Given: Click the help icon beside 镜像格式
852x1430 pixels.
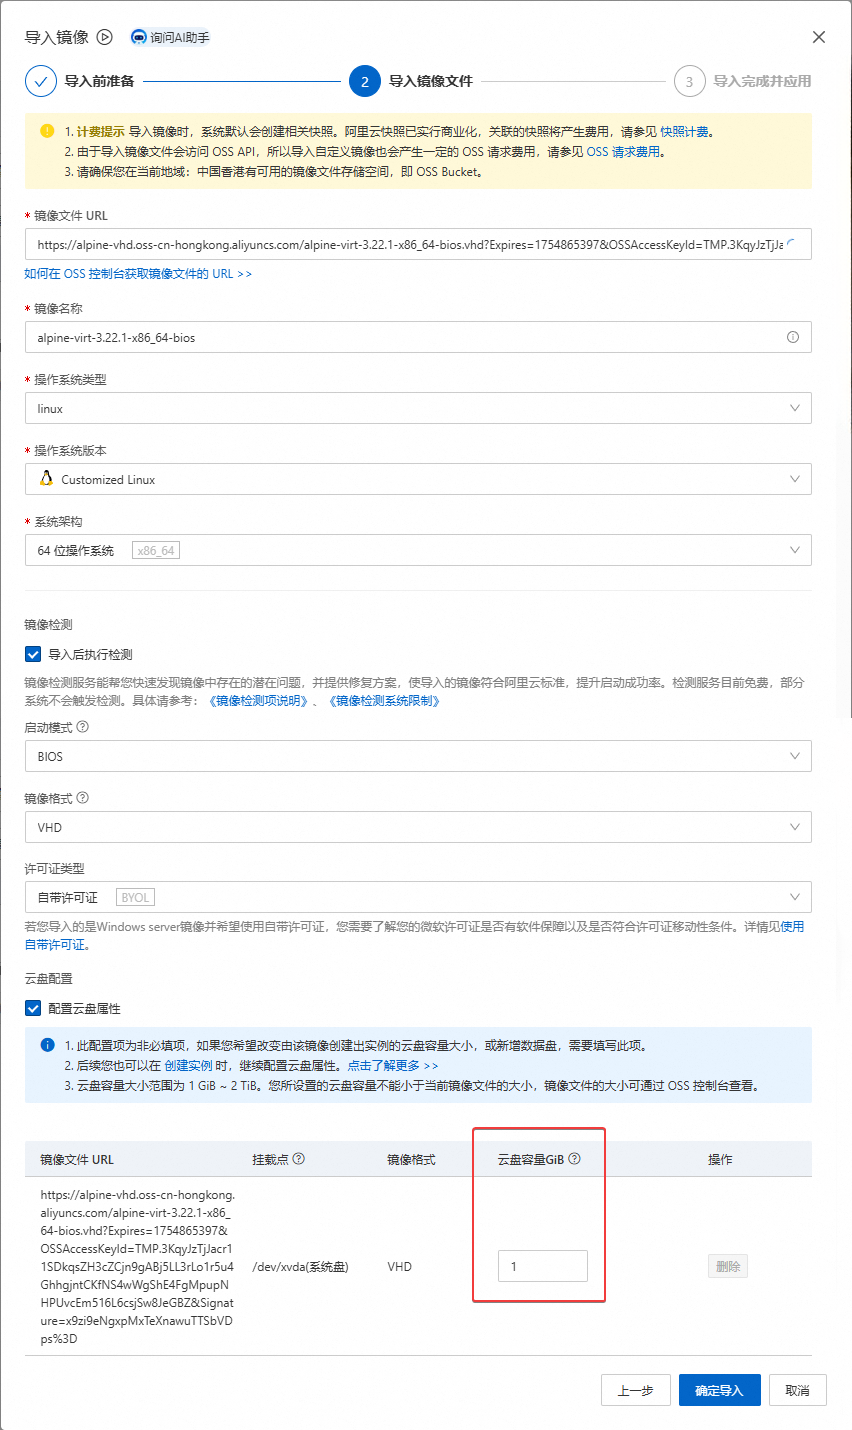Looking at the screenshot, I should (x=82, y=798).
